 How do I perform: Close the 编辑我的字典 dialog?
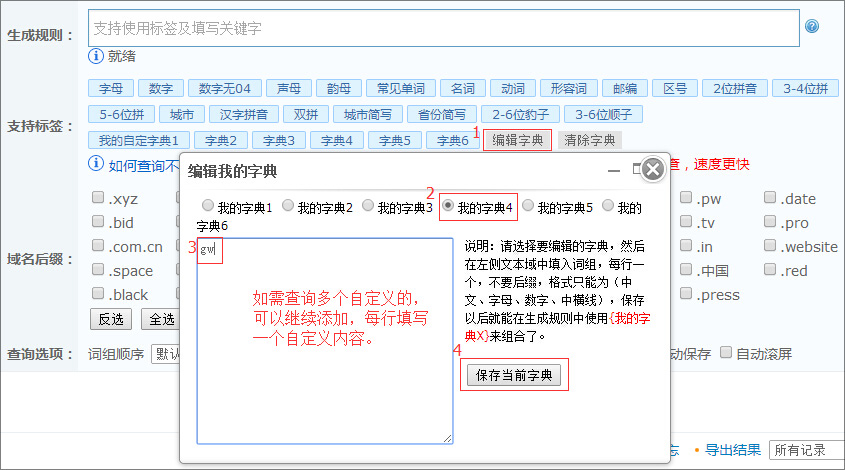click(652, 169)
